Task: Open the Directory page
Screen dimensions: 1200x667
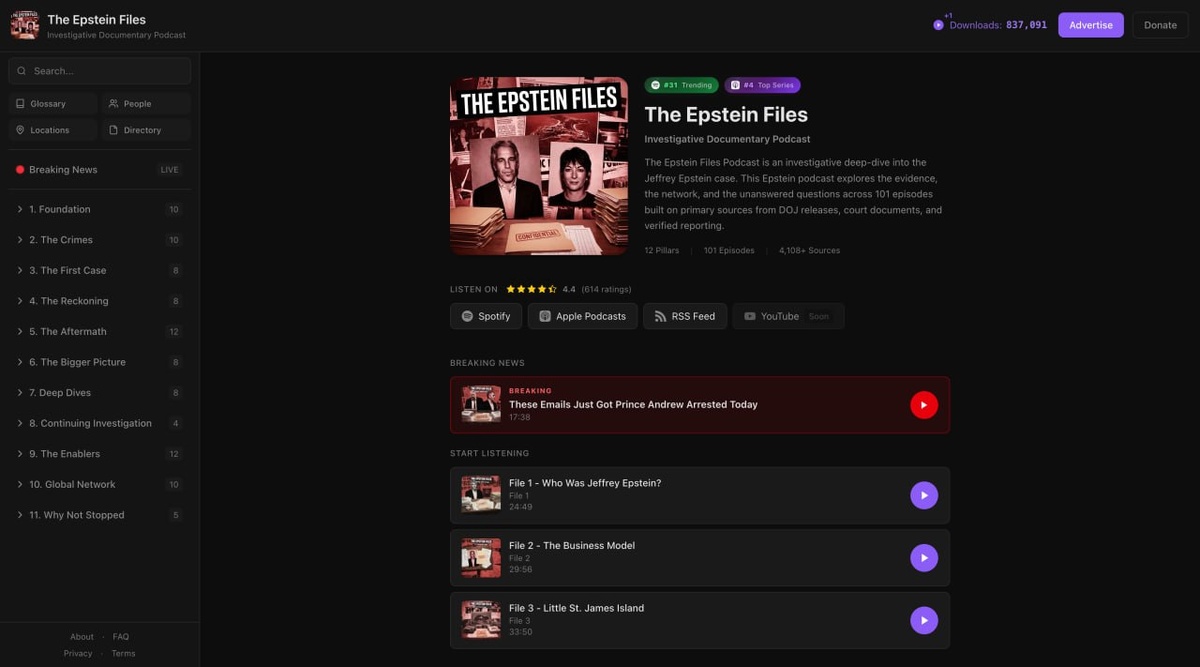Action: coord(146,130)
